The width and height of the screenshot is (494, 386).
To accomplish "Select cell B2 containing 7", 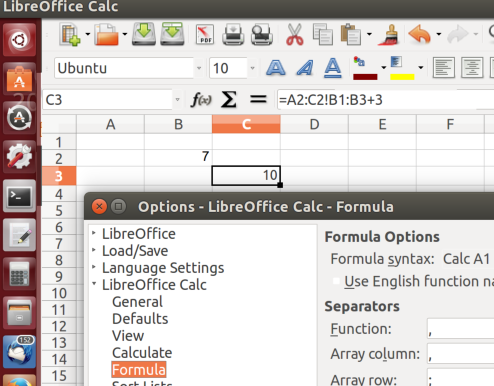I will [178, 157].
